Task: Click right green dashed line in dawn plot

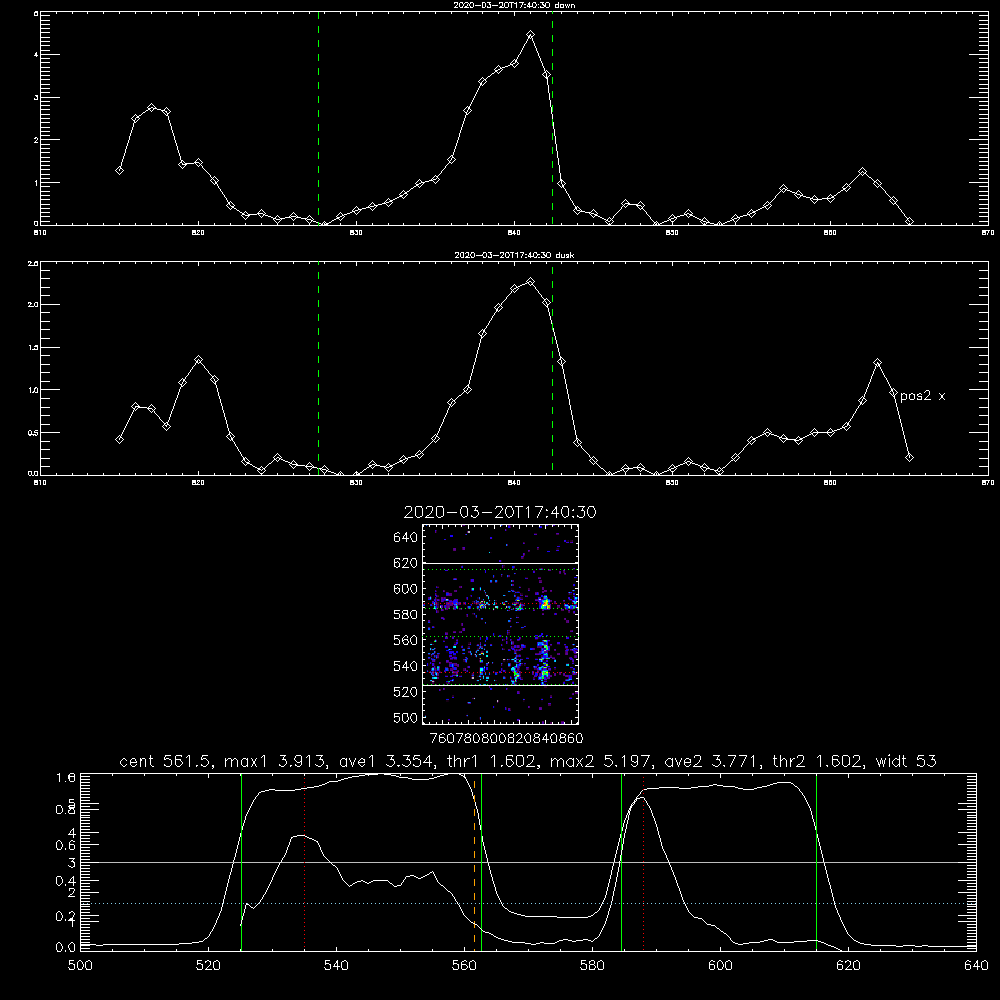Action: click(x=552, y=118)
